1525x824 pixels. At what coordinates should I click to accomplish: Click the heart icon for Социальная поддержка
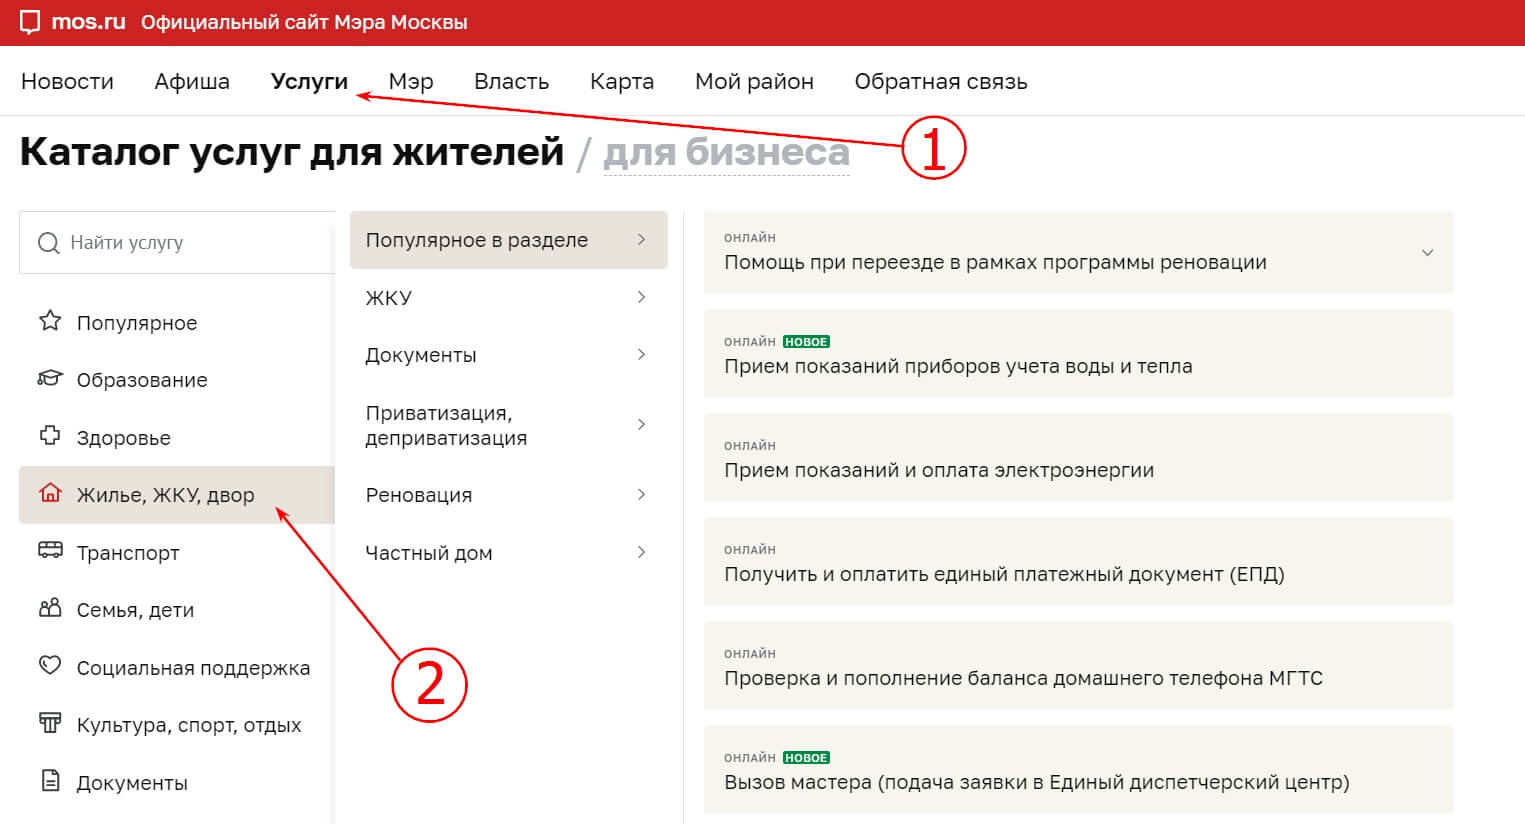50,665
